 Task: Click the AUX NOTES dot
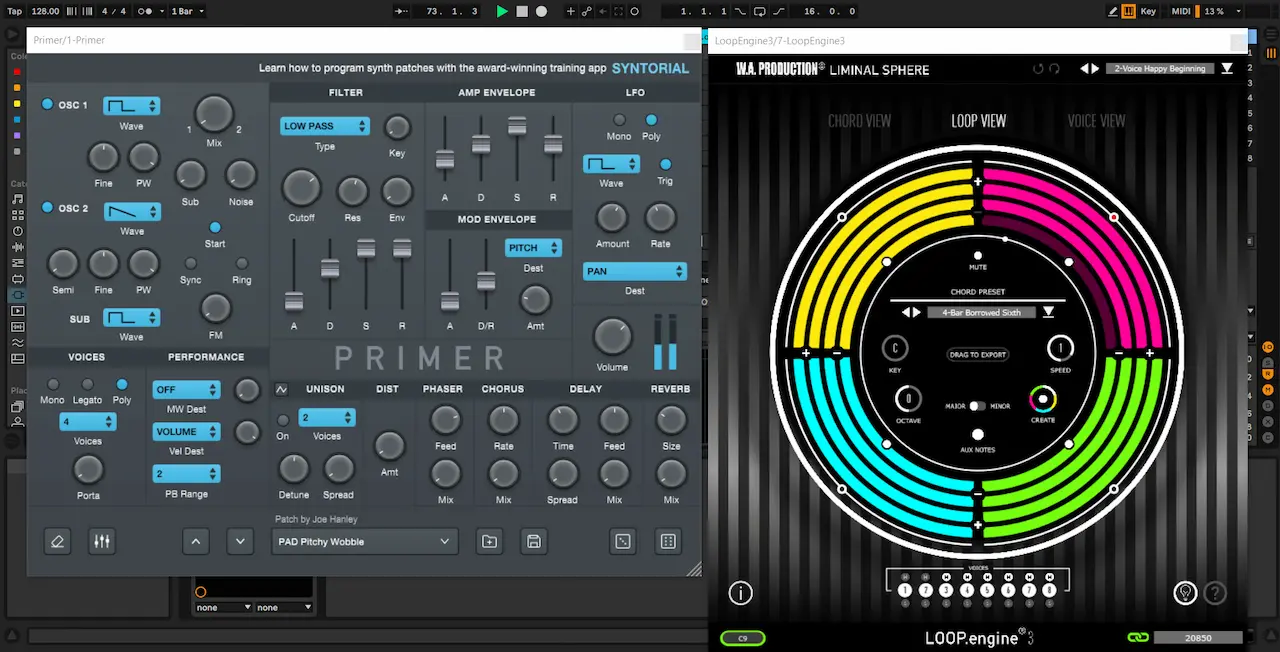coord(978,434)
